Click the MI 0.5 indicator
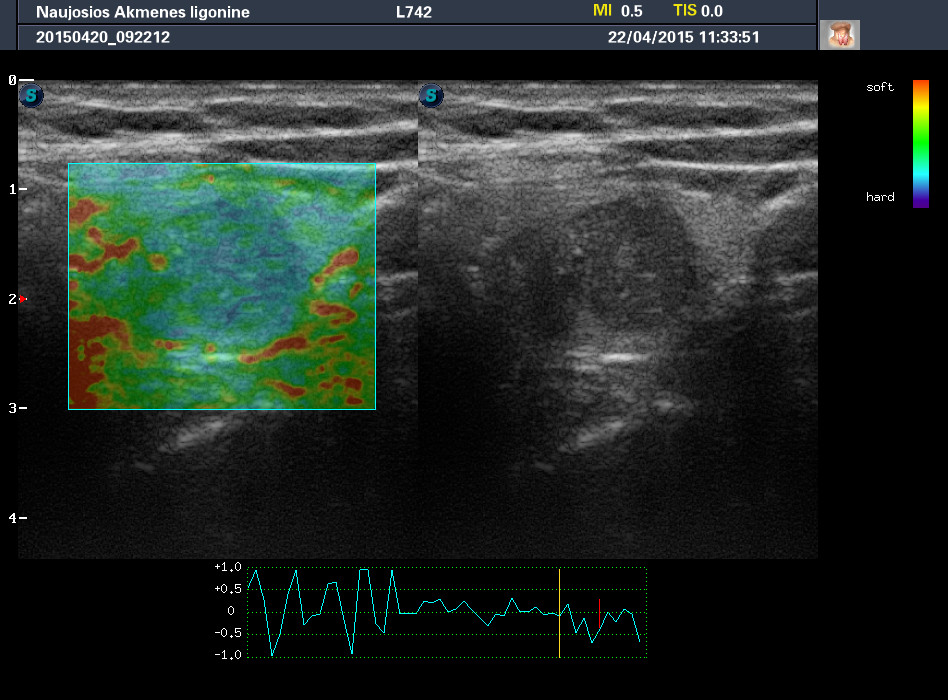The height and width of the screenshot is (700, 948). tap(618, 11)
